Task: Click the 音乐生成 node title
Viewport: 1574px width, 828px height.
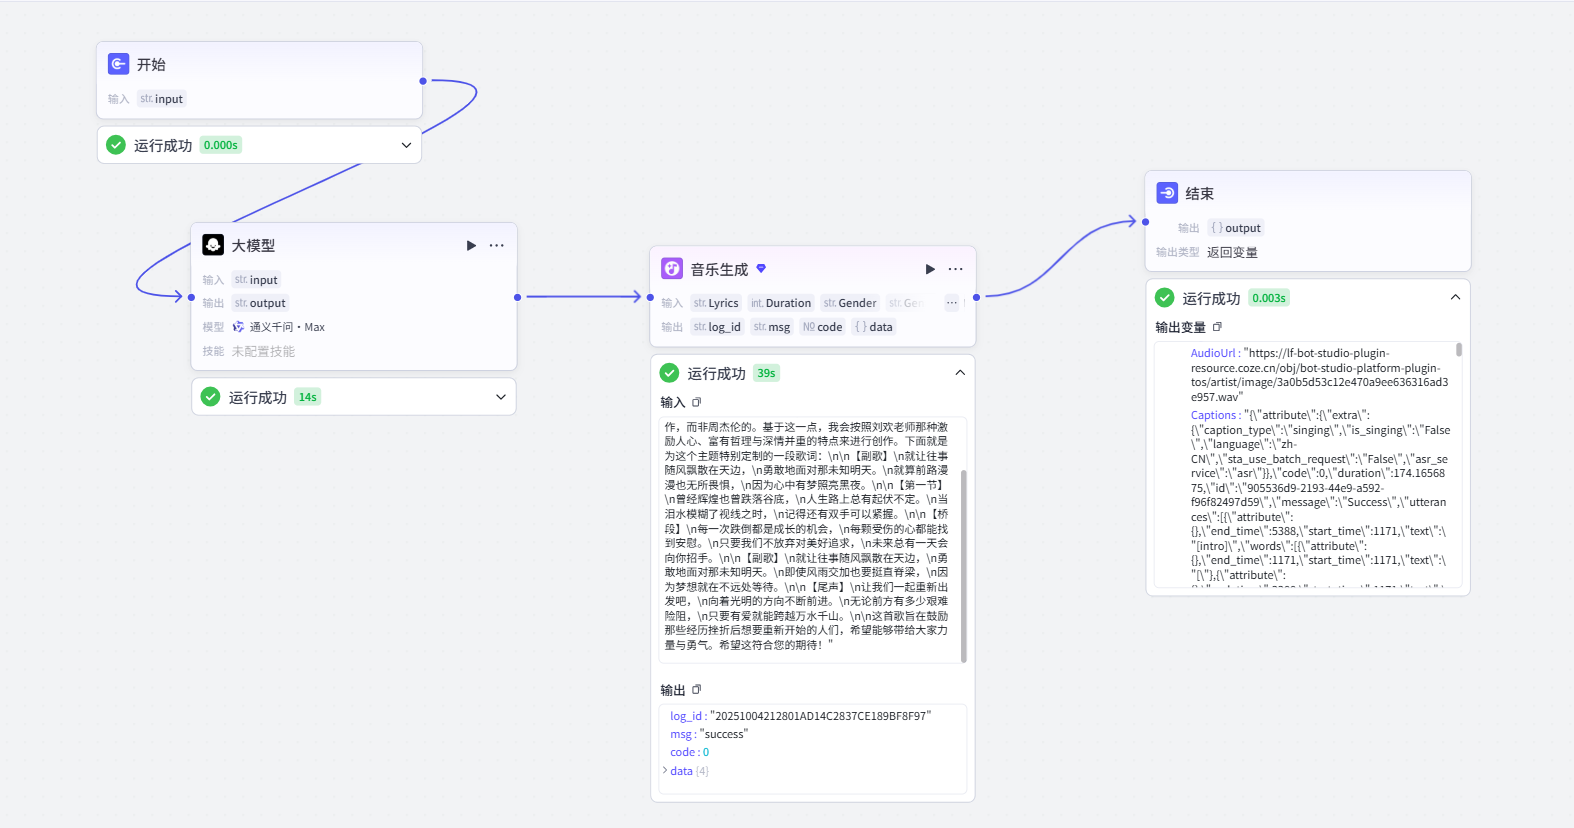Action: (719, 269)
